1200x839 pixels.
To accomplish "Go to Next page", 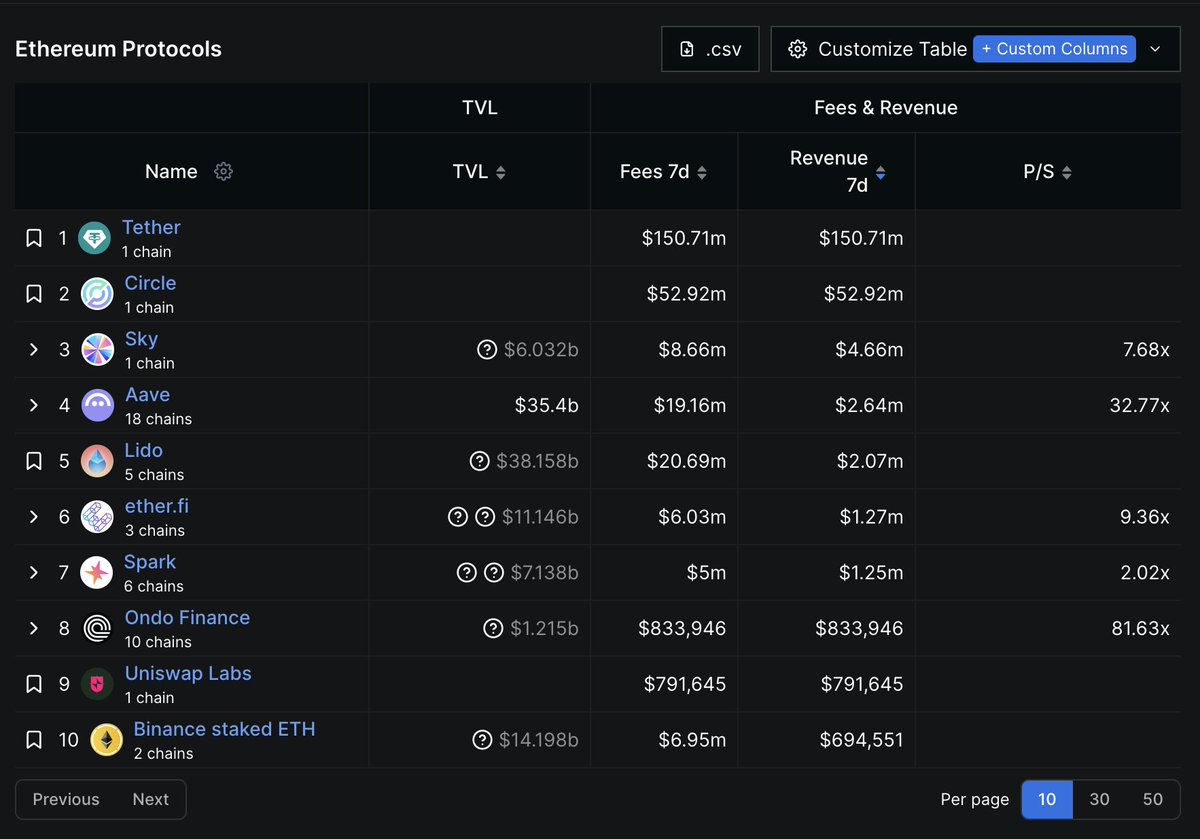I will [151, 799].
